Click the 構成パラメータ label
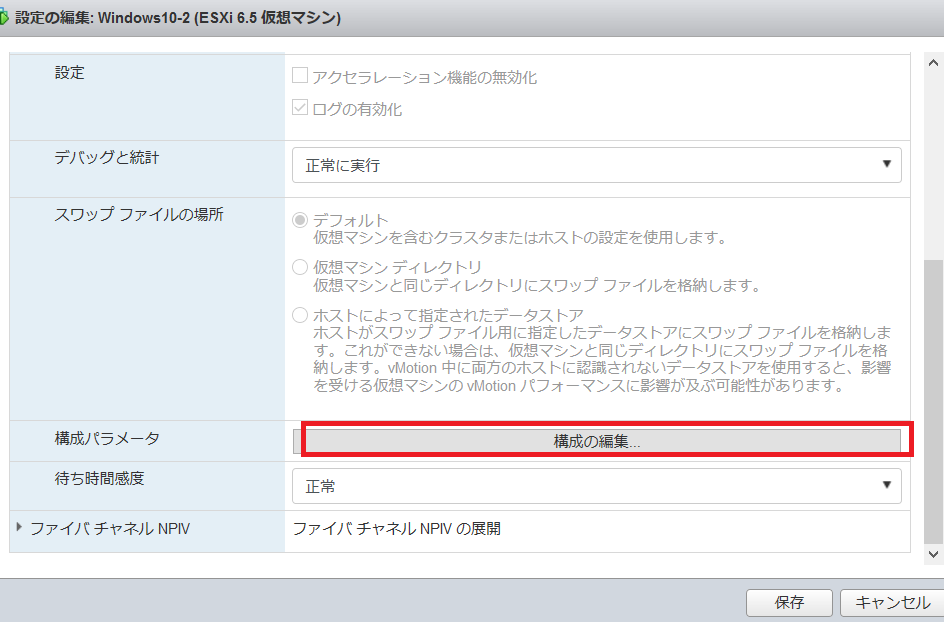The height and width of the screenshot is (622, 944). (107, 438)
